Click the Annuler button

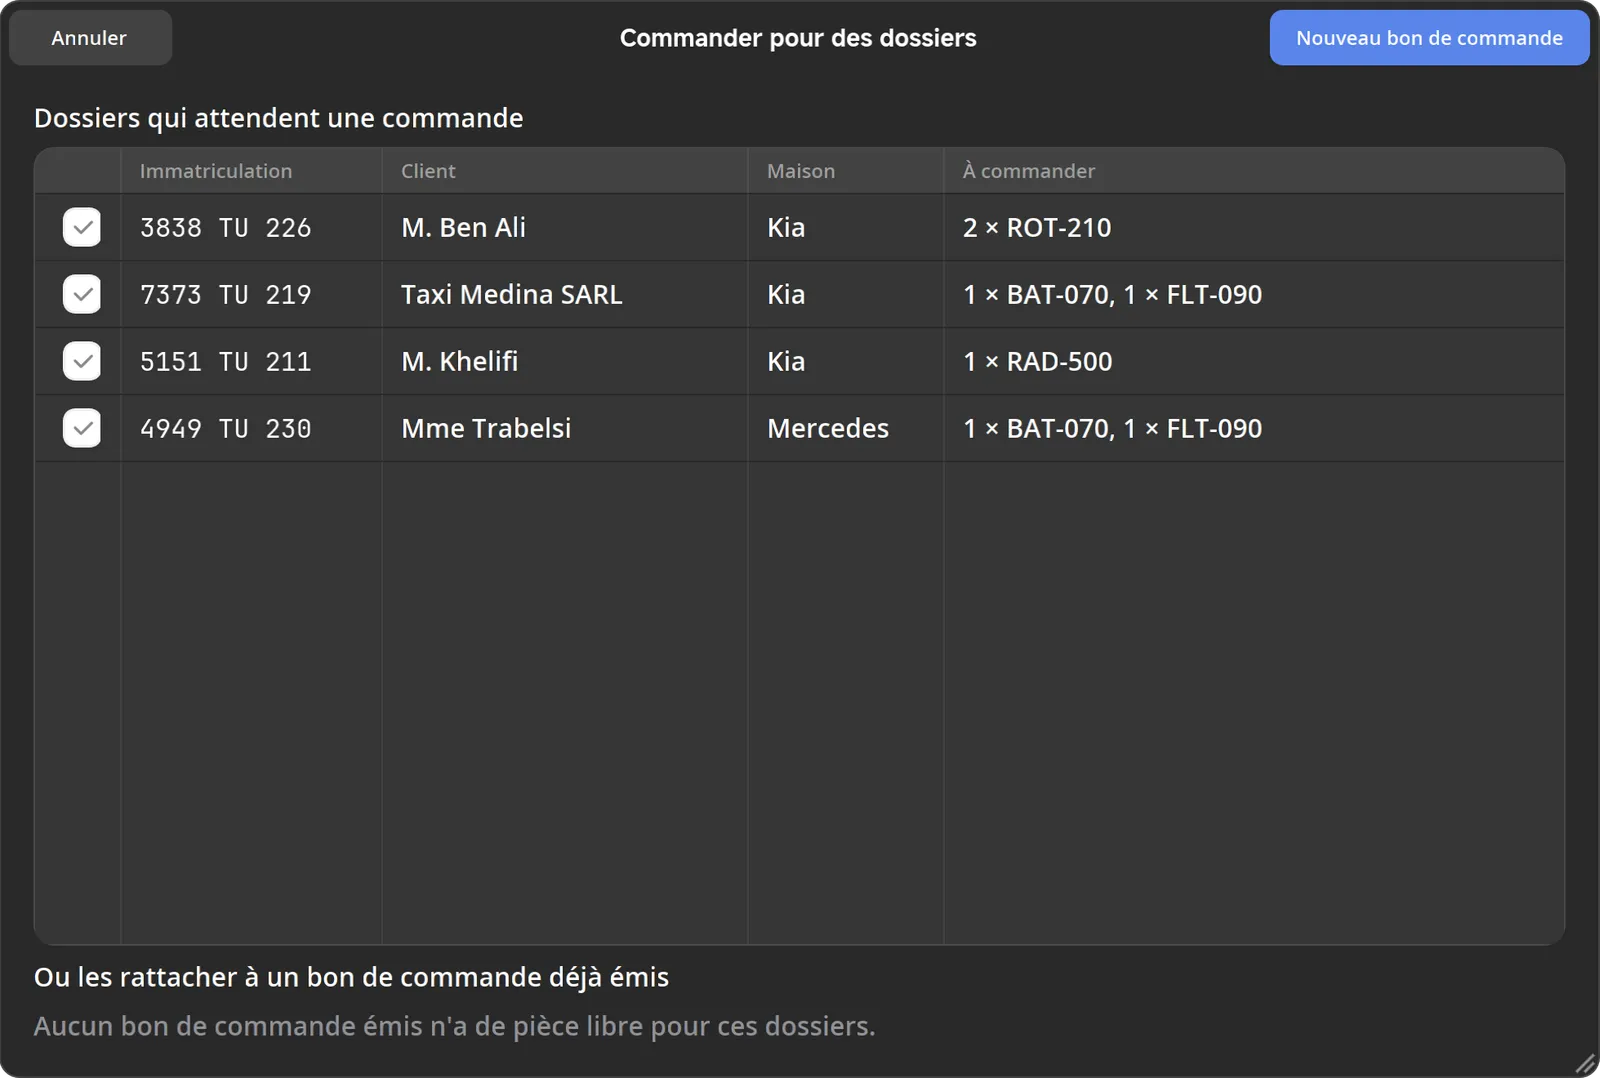point(90,38)
